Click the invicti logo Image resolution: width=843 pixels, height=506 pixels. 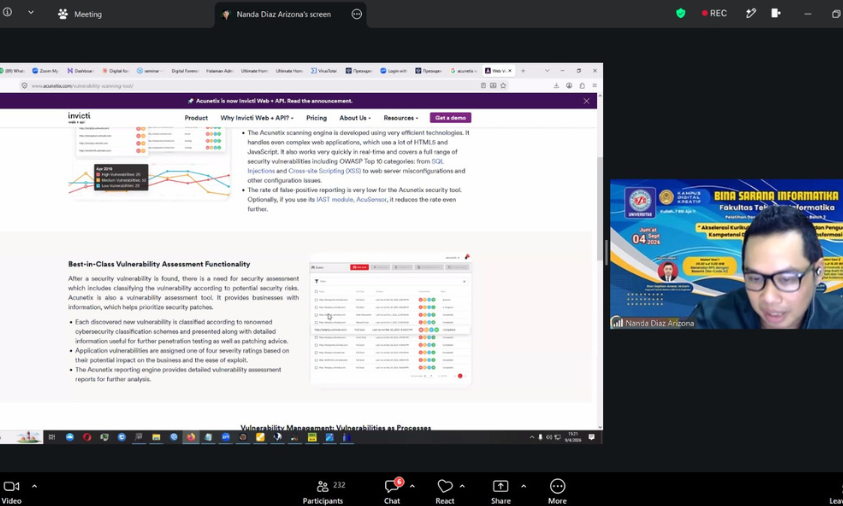[79, 117]
